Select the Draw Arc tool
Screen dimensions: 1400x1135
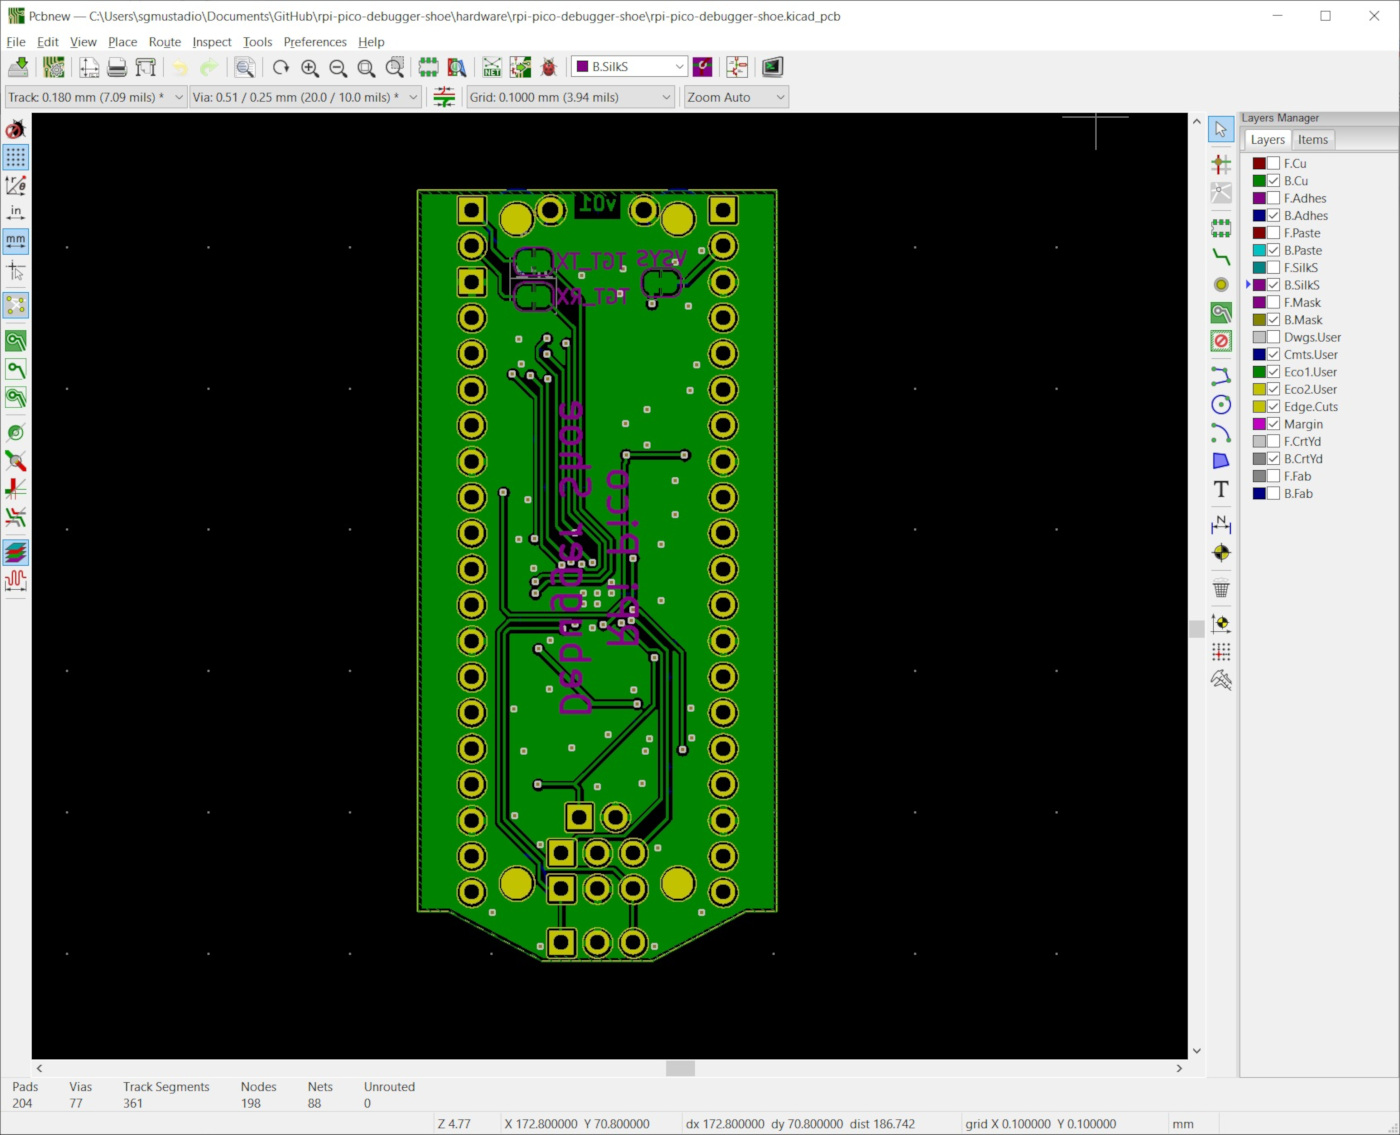(1221, 433)
